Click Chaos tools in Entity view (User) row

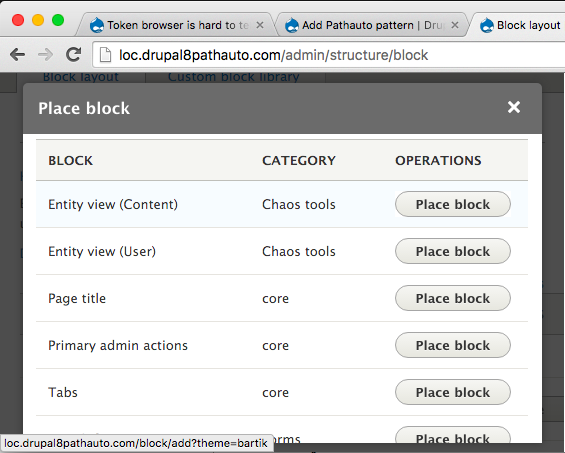coord(299,251)
